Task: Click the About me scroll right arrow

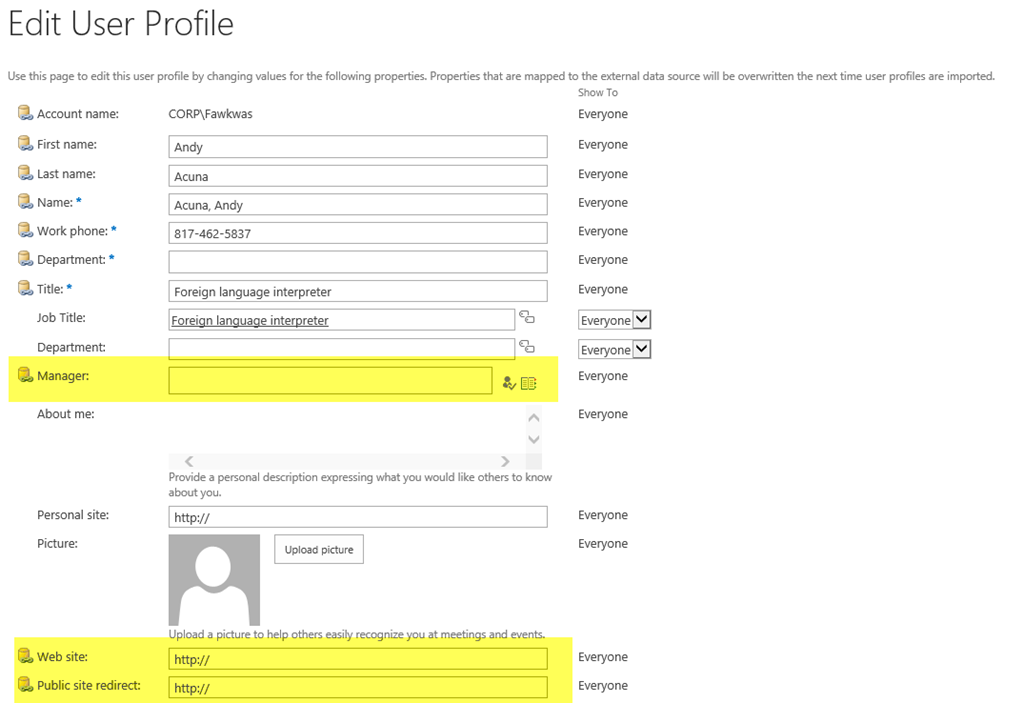Action: coord(505,461)
